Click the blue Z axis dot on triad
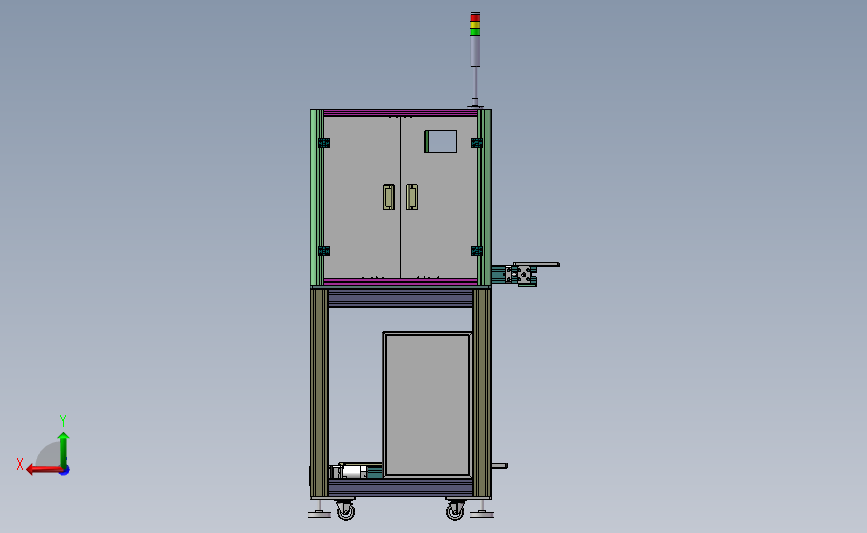The width and height of the screenshot is (867, 533). coord(65,471)
